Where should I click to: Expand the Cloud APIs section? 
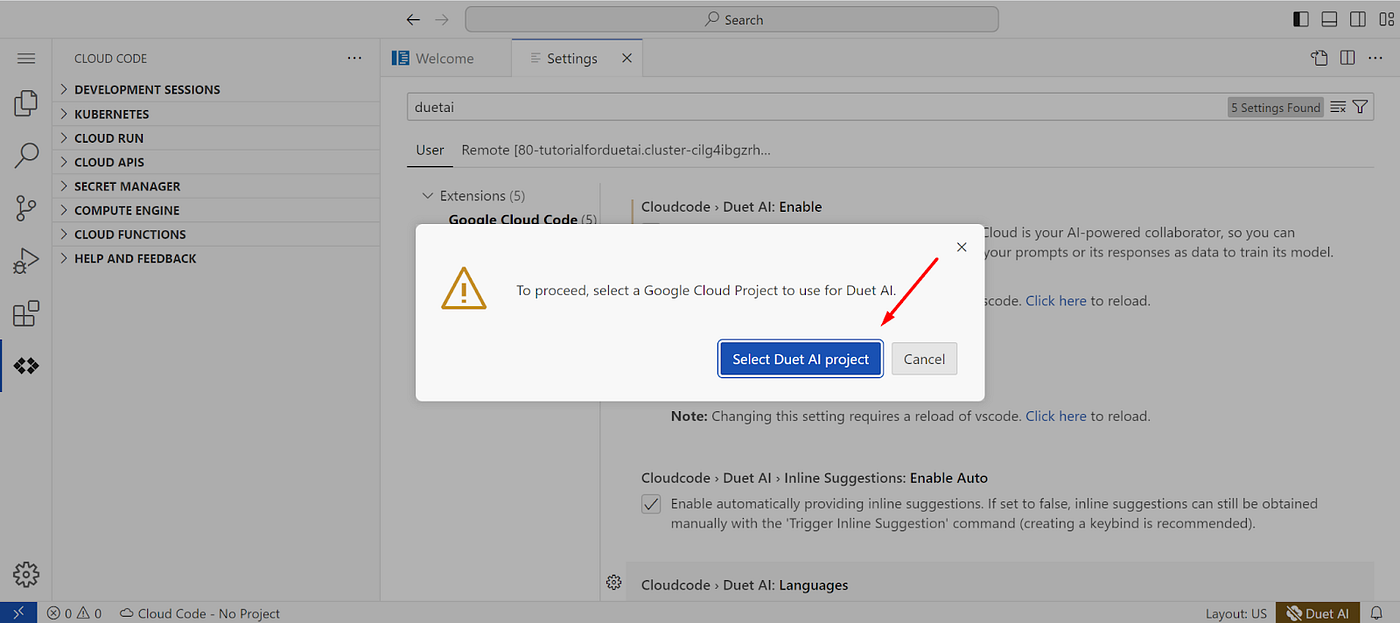pos(216,162)
